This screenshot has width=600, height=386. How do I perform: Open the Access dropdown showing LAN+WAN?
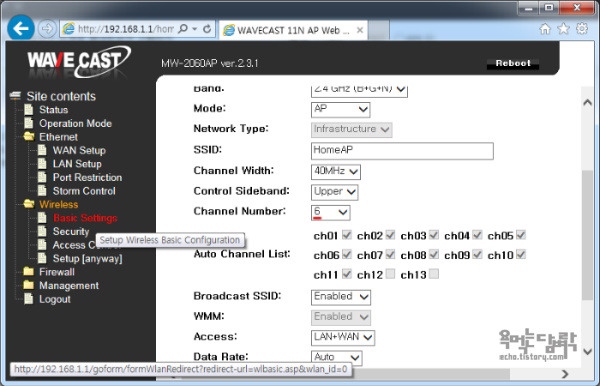coord(343,337)
